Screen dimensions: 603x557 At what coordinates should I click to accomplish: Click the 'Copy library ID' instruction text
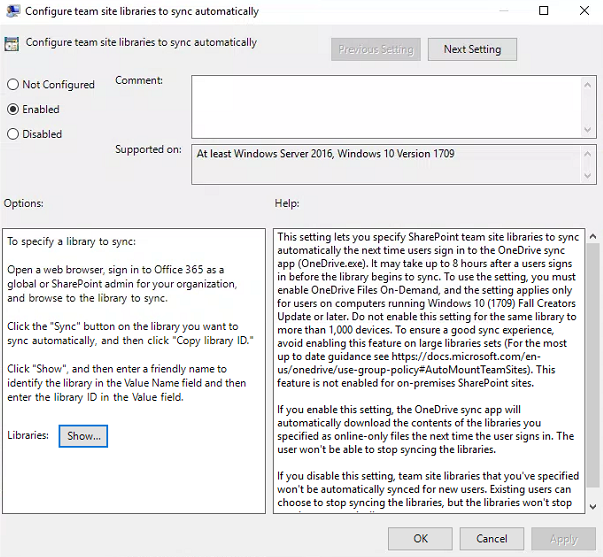click(130, 334)
